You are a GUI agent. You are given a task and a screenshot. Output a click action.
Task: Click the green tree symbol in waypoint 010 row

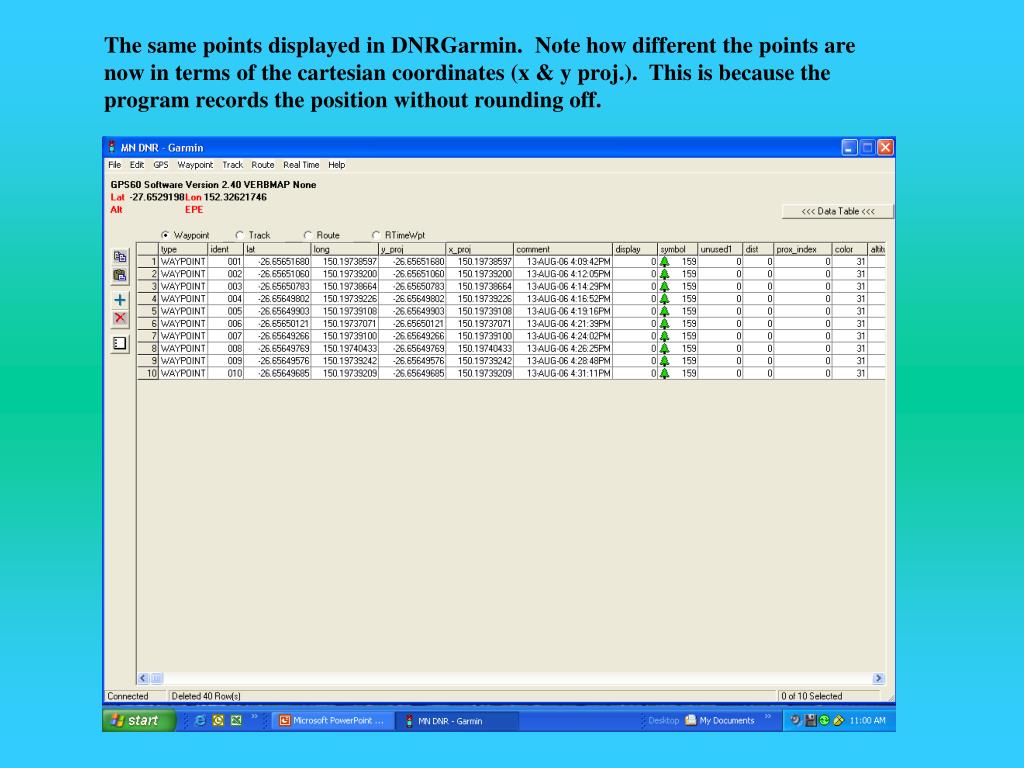pyautogui.click(x=664, y=374)
